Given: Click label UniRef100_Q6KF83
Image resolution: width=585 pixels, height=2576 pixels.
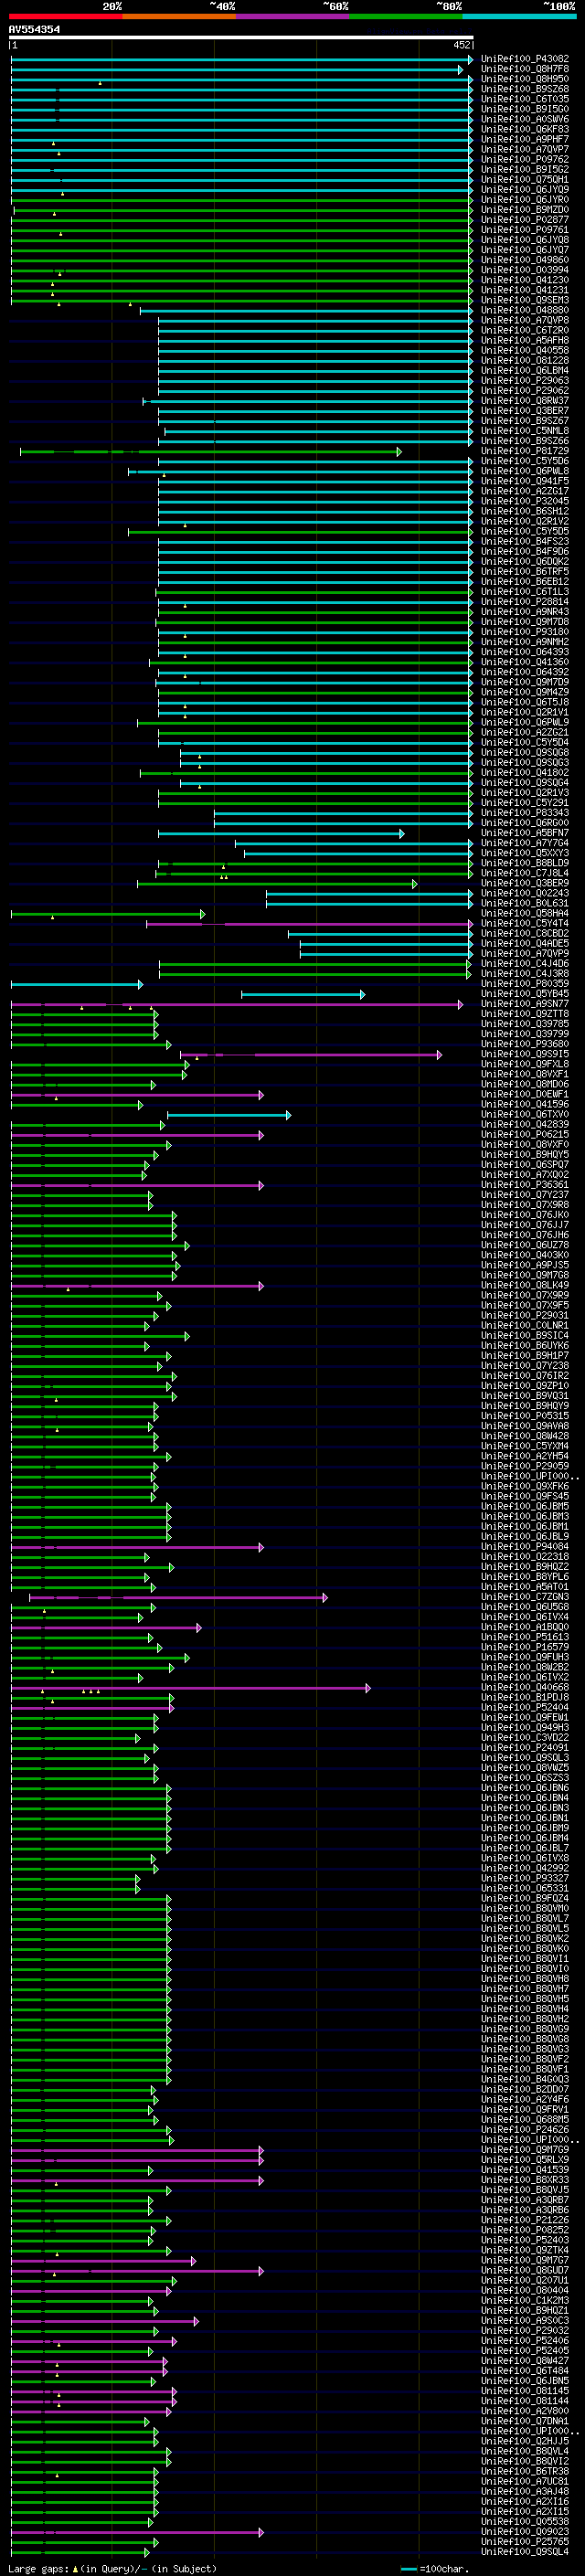Looking at the screenshot, I should pos(525,129).
